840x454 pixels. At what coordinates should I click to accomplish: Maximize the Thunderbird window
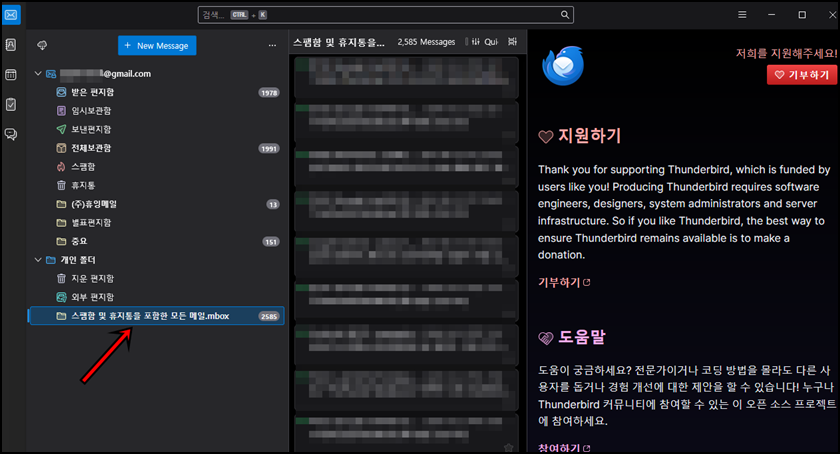click(802, 14)
